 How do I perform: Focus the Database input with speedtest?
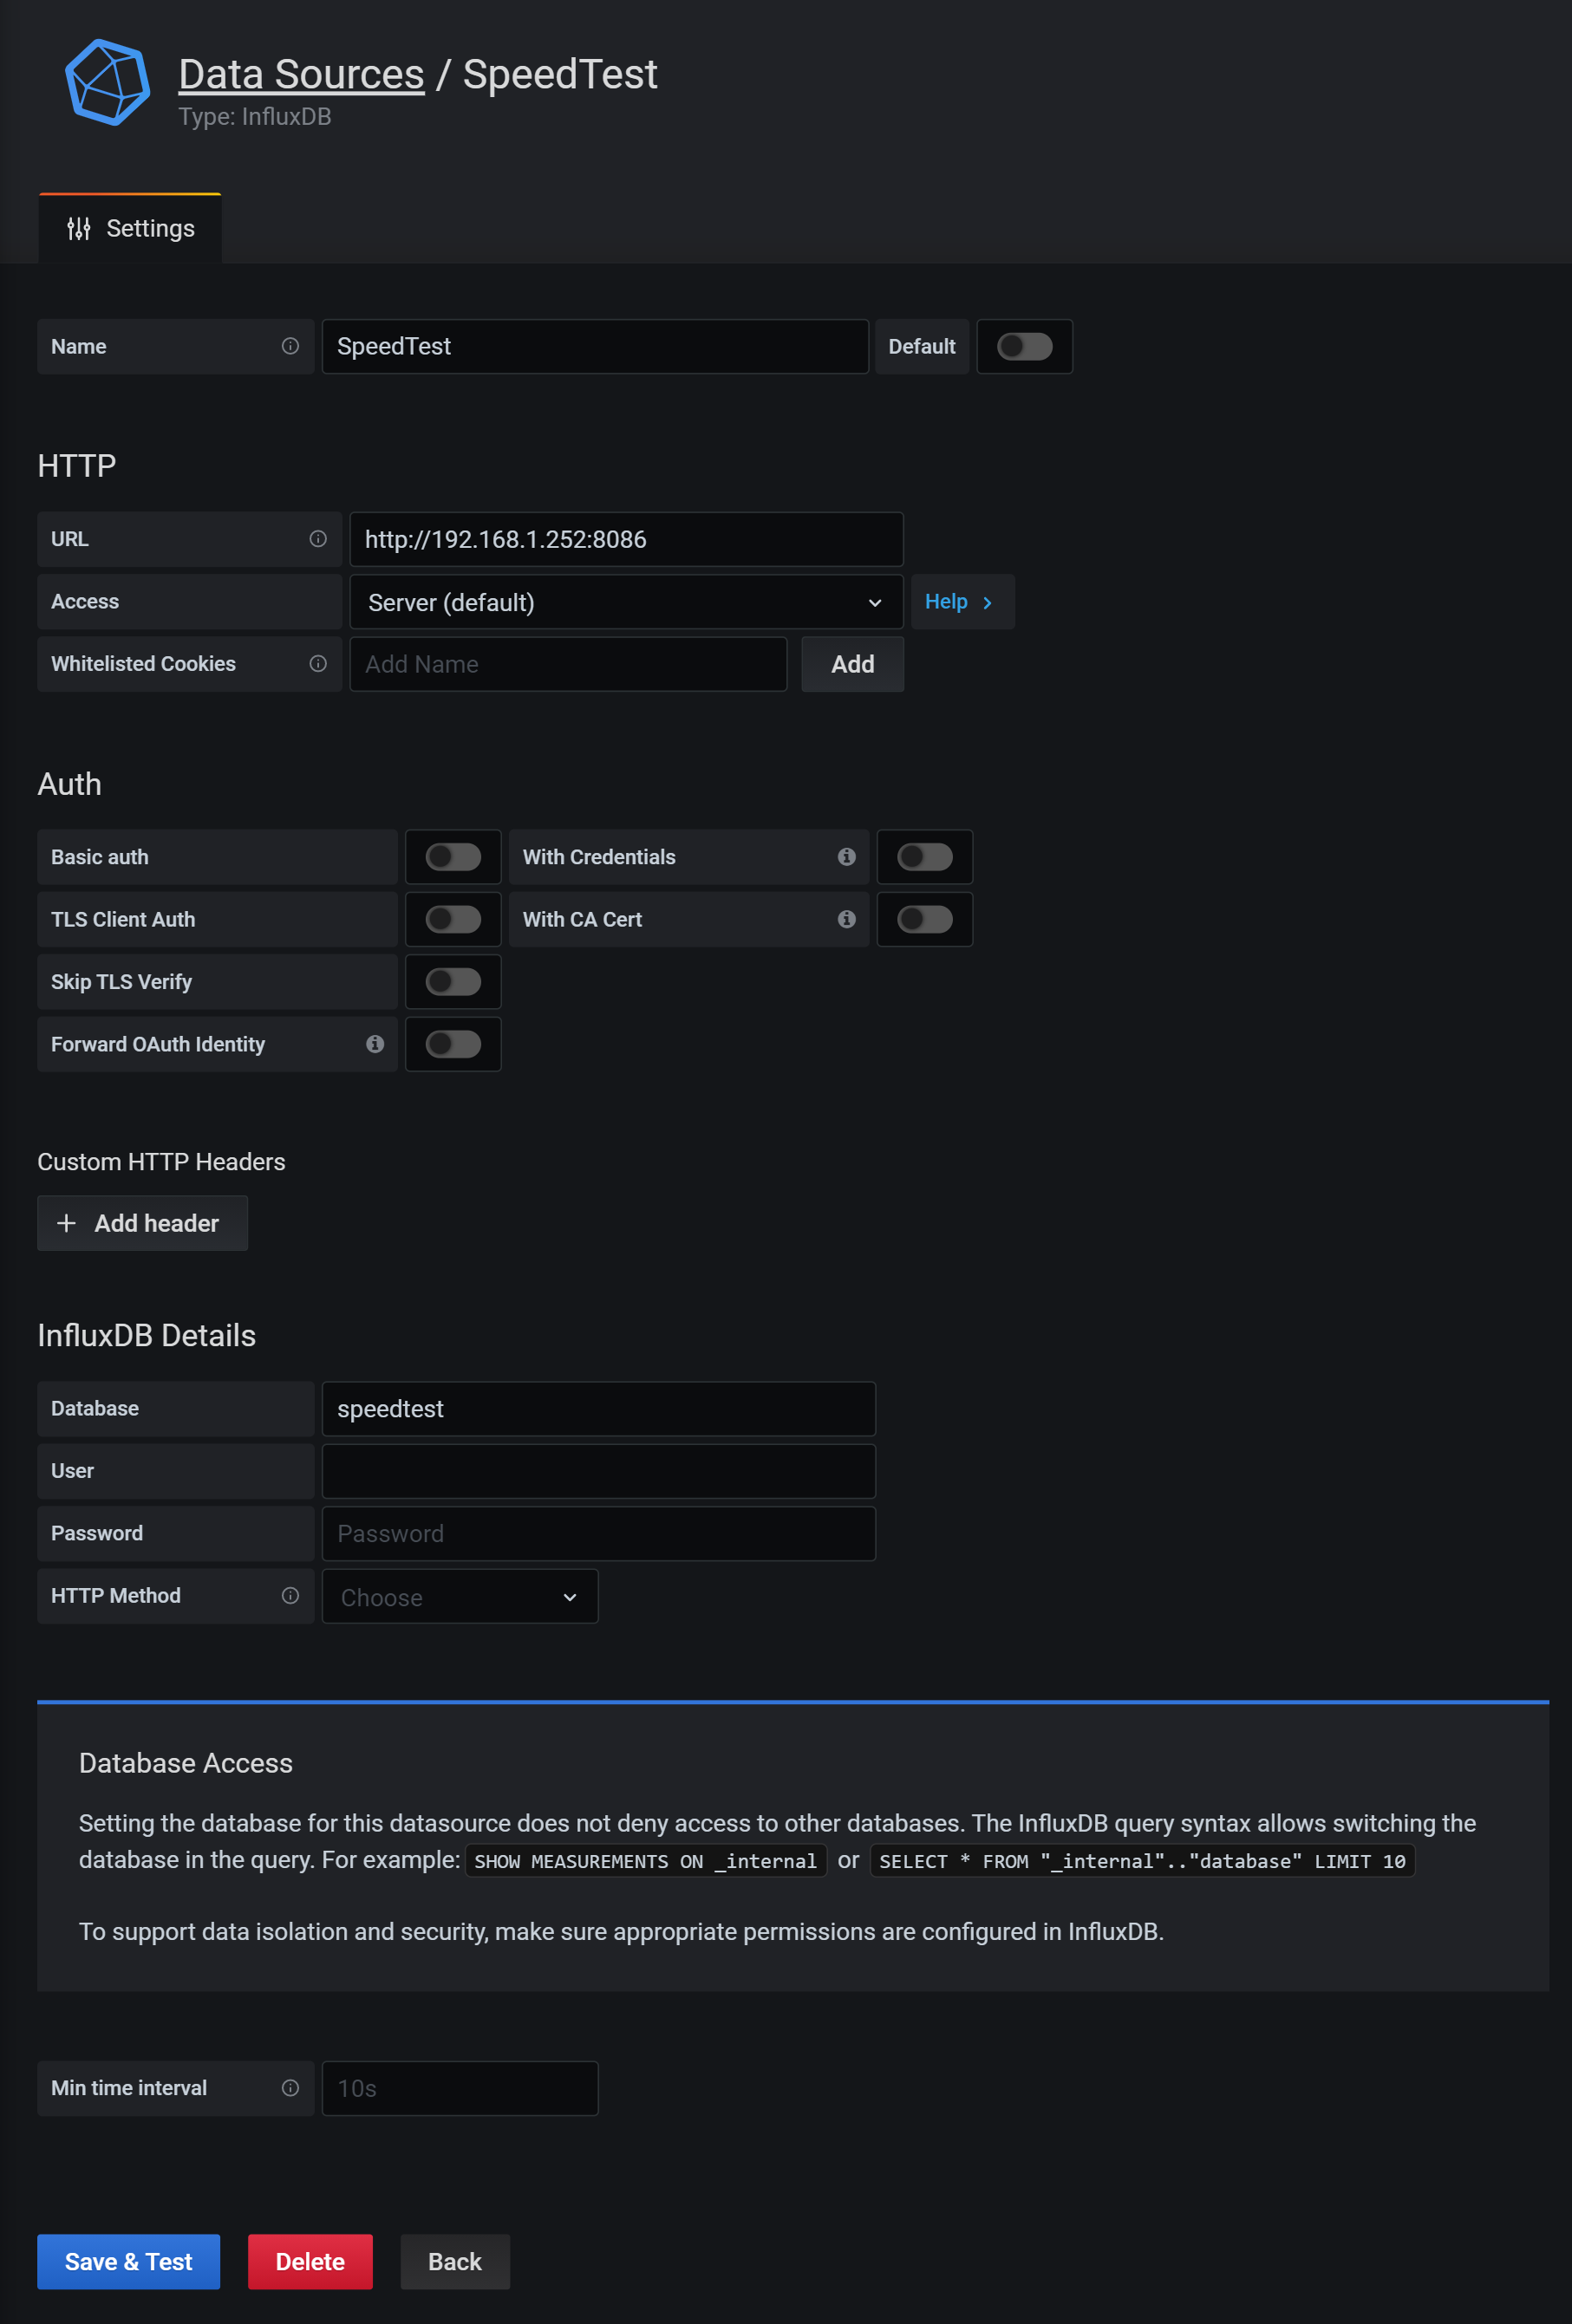599,1409
